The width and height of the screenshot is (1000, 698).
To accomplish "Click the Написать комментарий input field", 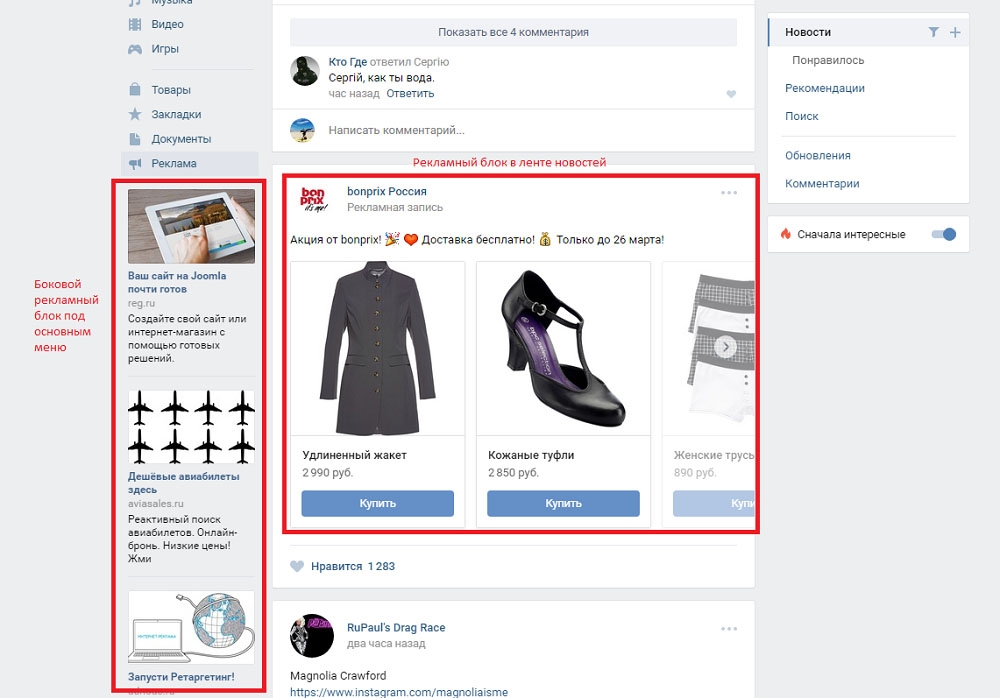I will [513, 130].
